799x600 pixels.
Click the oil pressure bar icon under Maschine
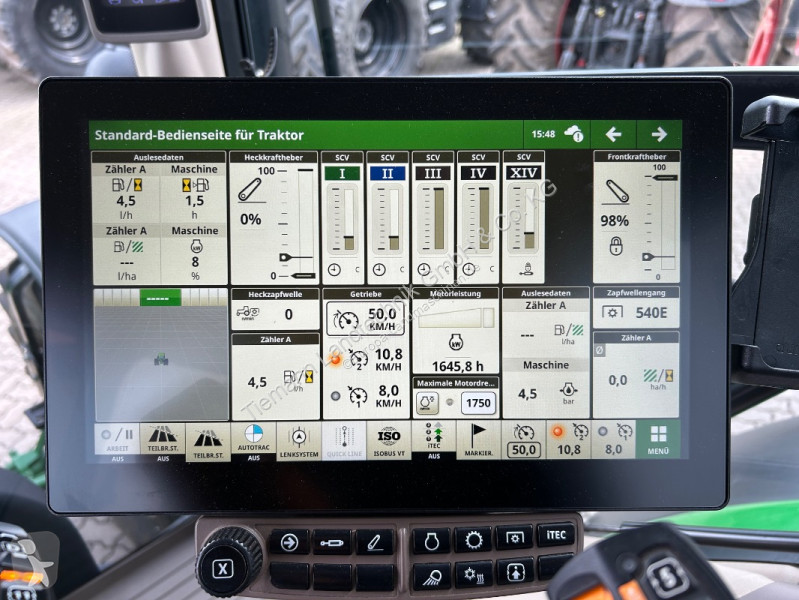[568, 391]
